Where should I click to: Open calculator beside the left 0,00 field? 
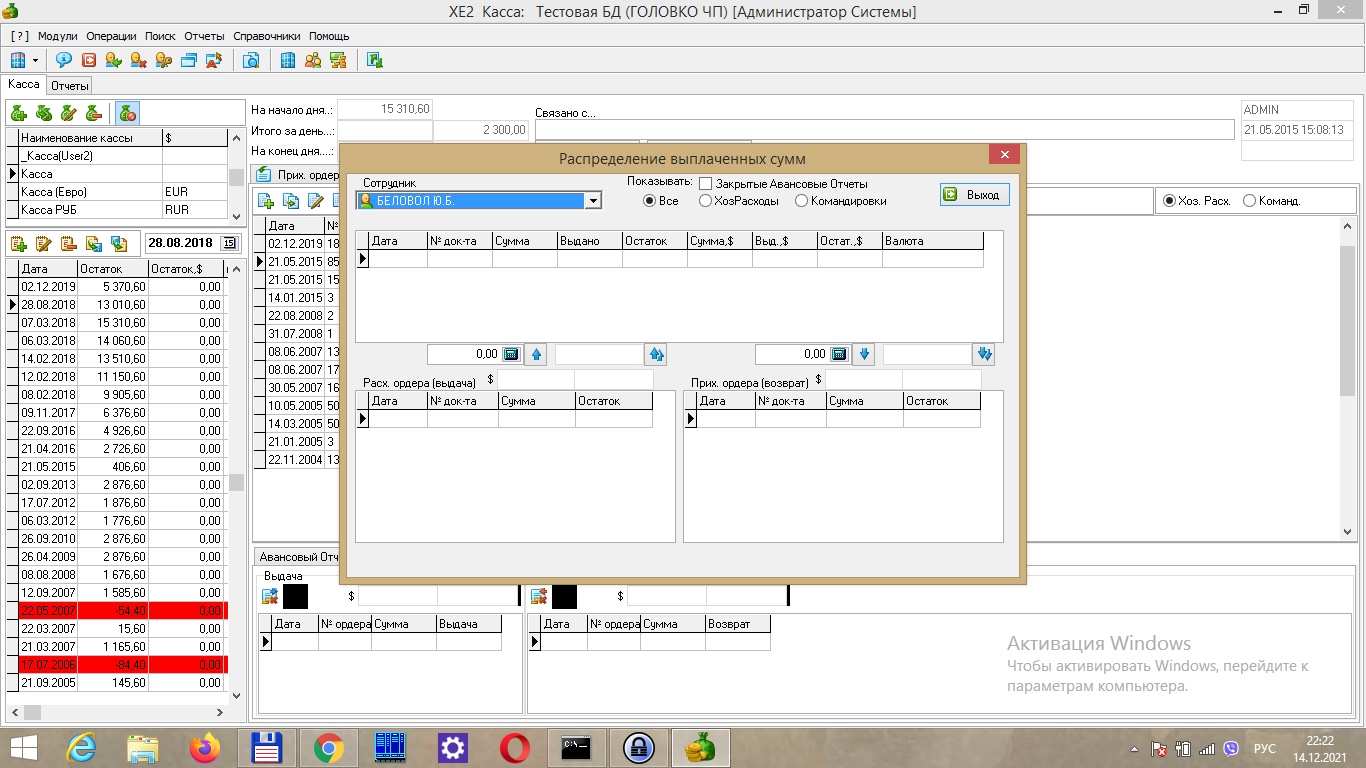tap(511, 354)
